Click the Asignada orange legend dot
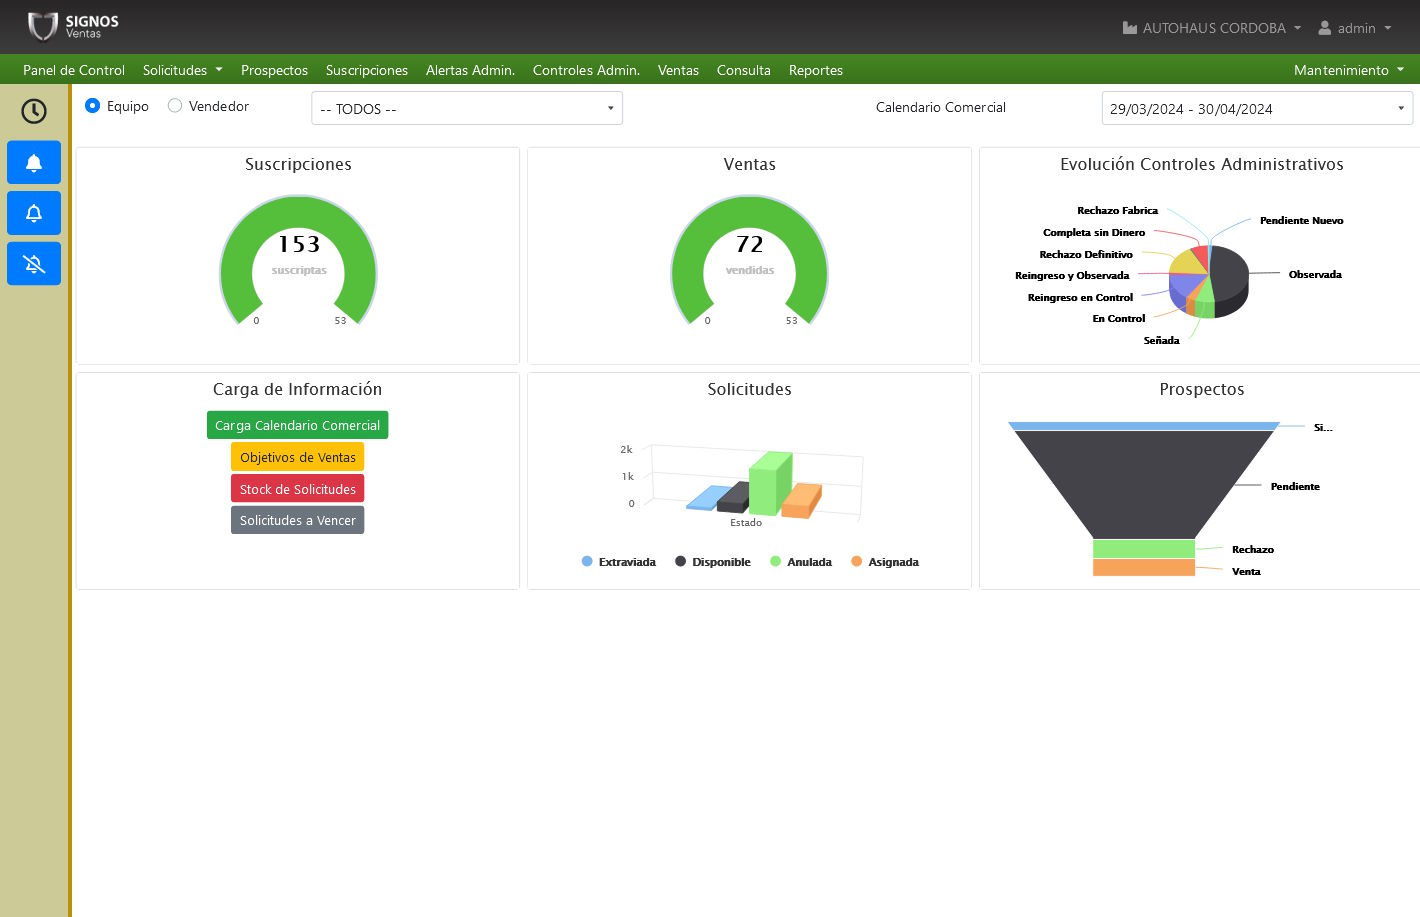The width and height of the screenshot is (1420, 917). [856, 562]
